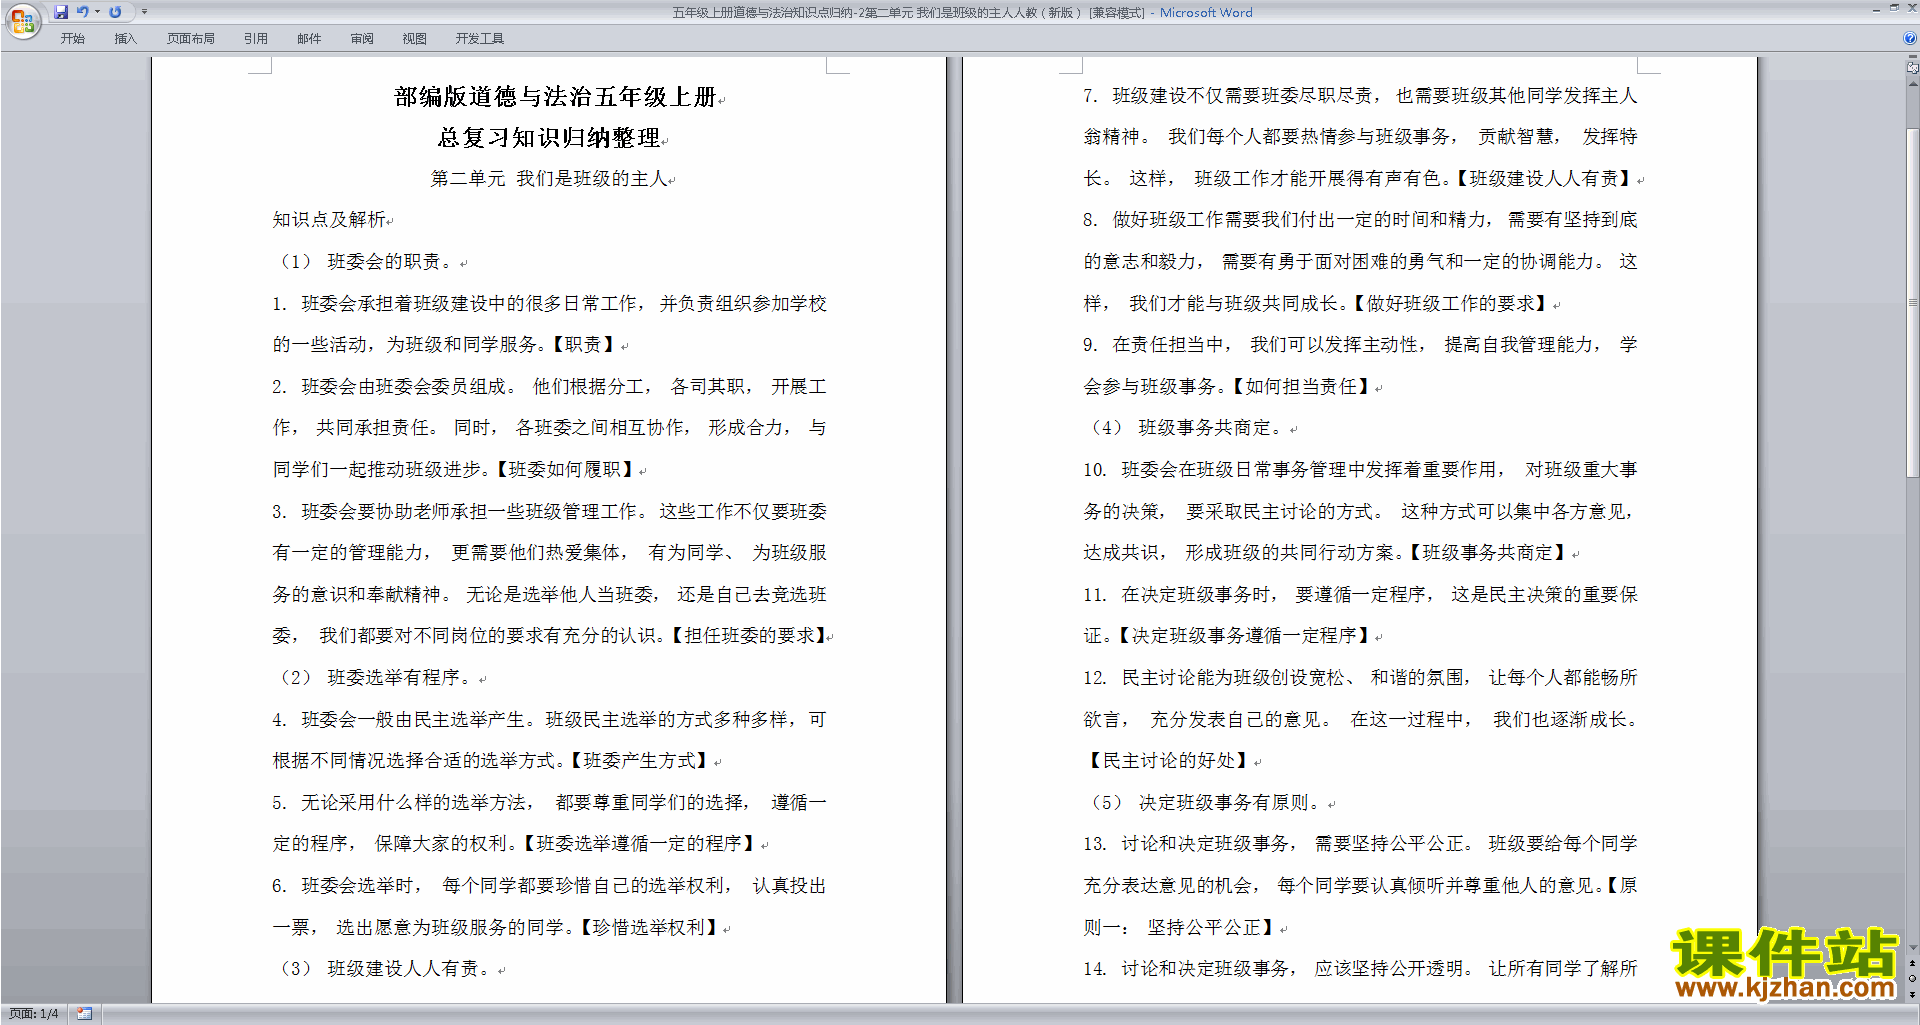Screen dimensions: 1920x1025
Task: Click the heading (3) 班级建设人人有责
Action: pos(384,969)
